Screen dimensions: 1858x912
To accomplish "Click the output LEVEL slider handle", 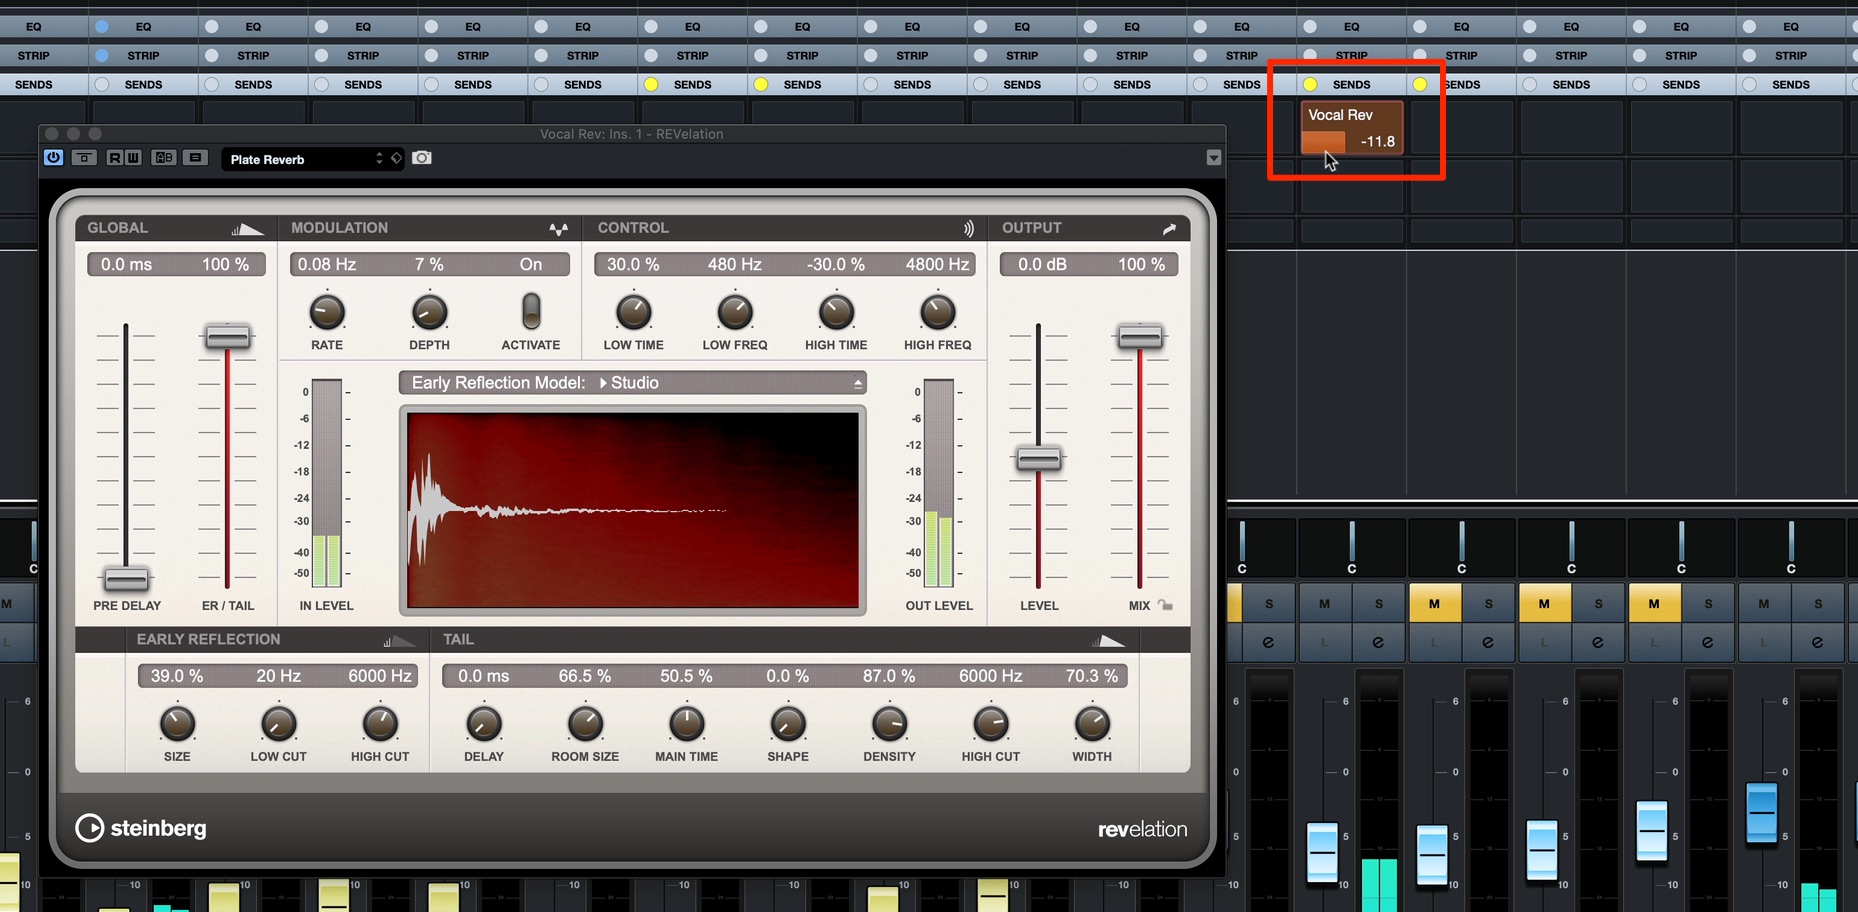I will click(1038, 459).
